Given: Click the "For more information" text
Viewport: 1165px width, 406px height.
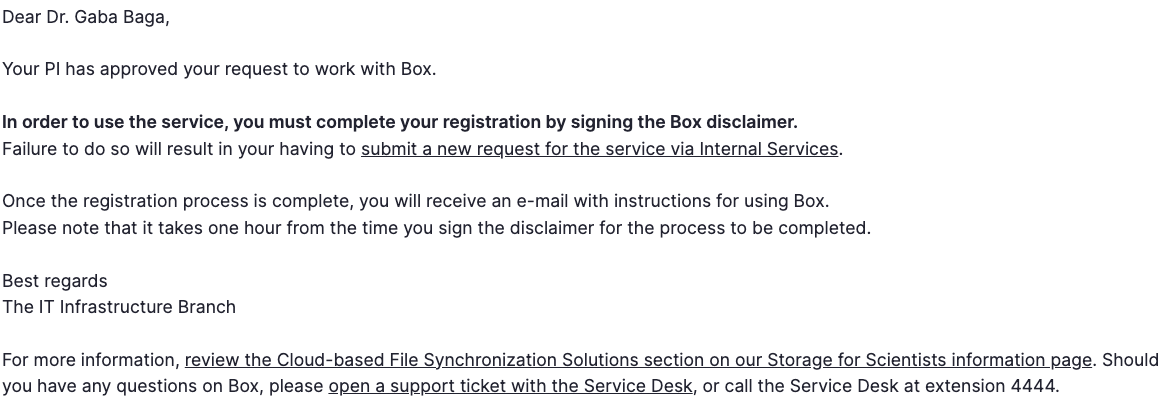Looking at the screenshot, I should click(x=90, y=360).
